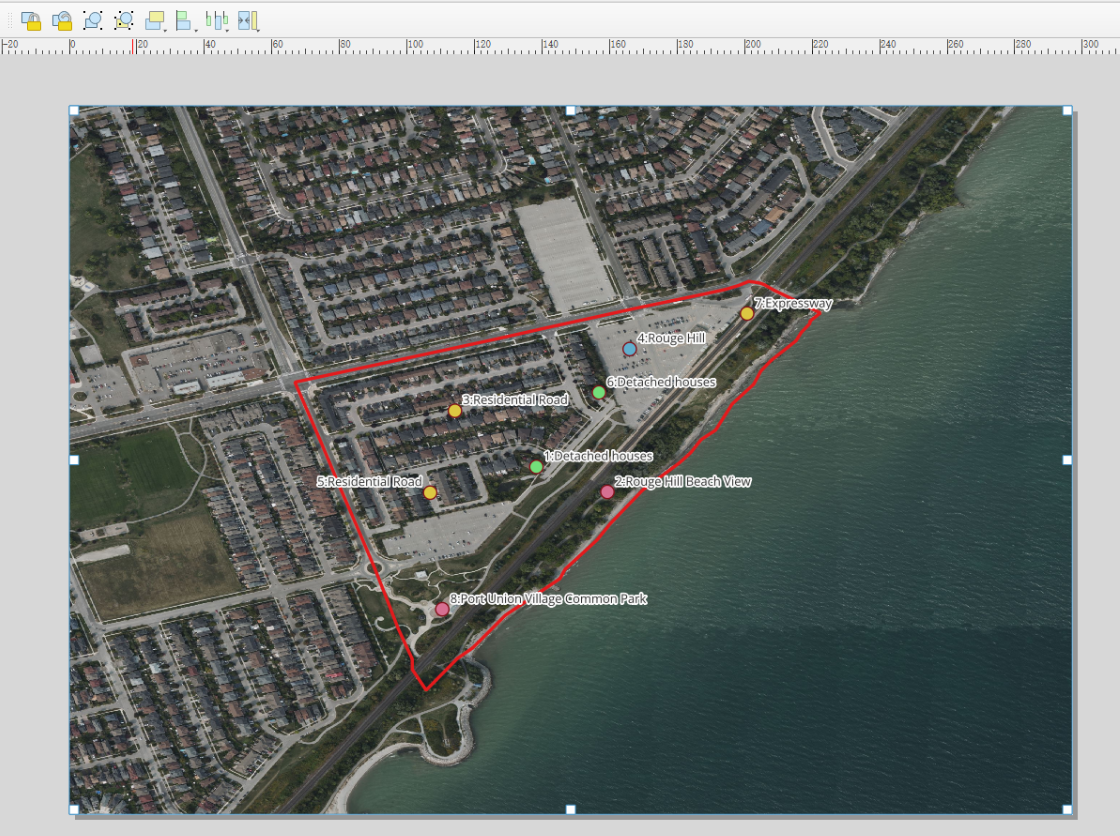
Task: Click the Unlock All Items icon
Action: pos(62,21)
